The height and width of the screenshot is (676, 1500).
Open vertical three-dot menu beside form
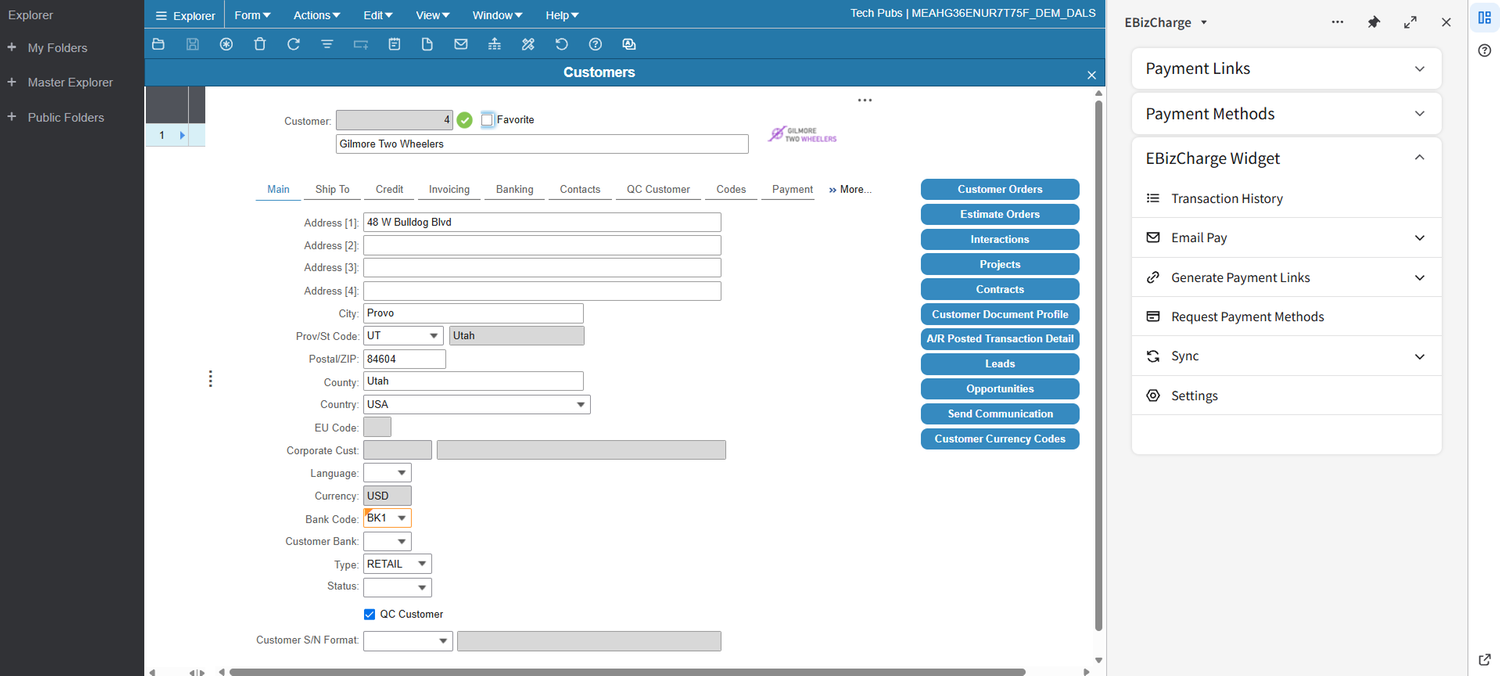click(x=210, y=379)
